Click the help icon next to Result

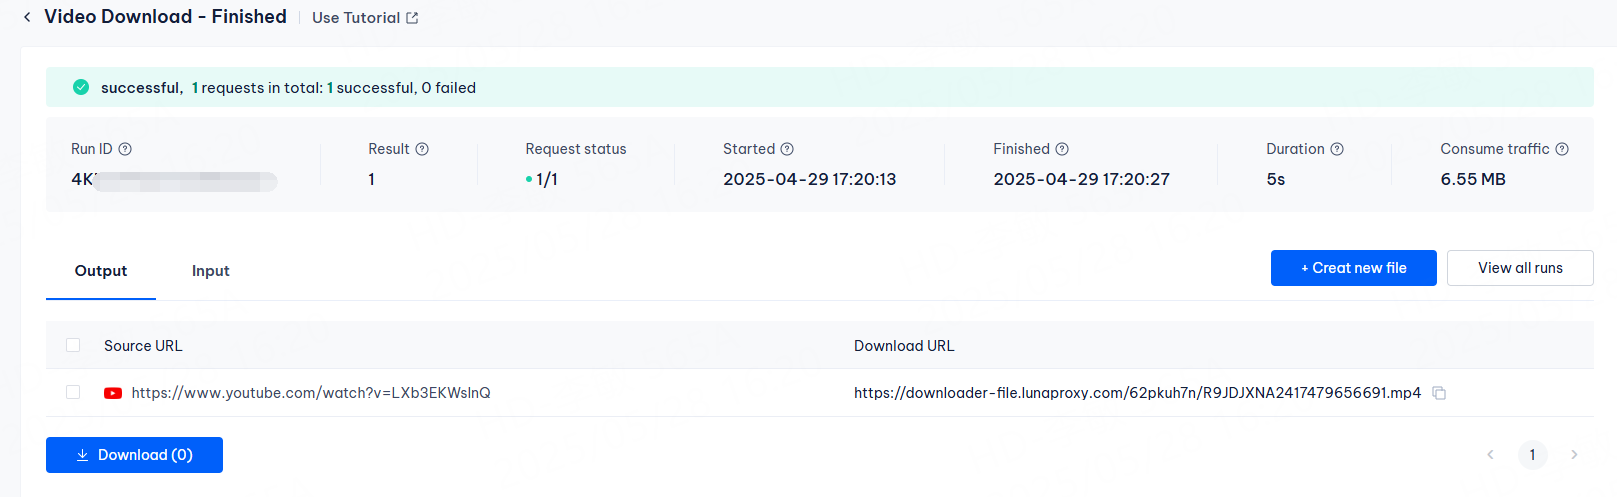(x=422, y=149)
